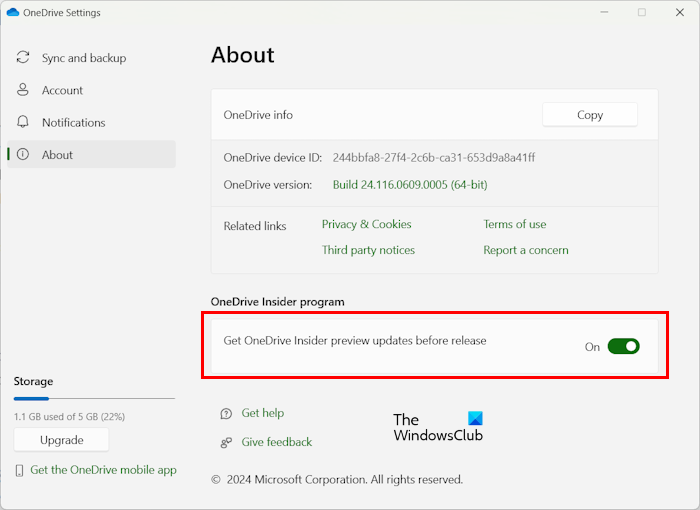View Third party notices

[368, 250]
